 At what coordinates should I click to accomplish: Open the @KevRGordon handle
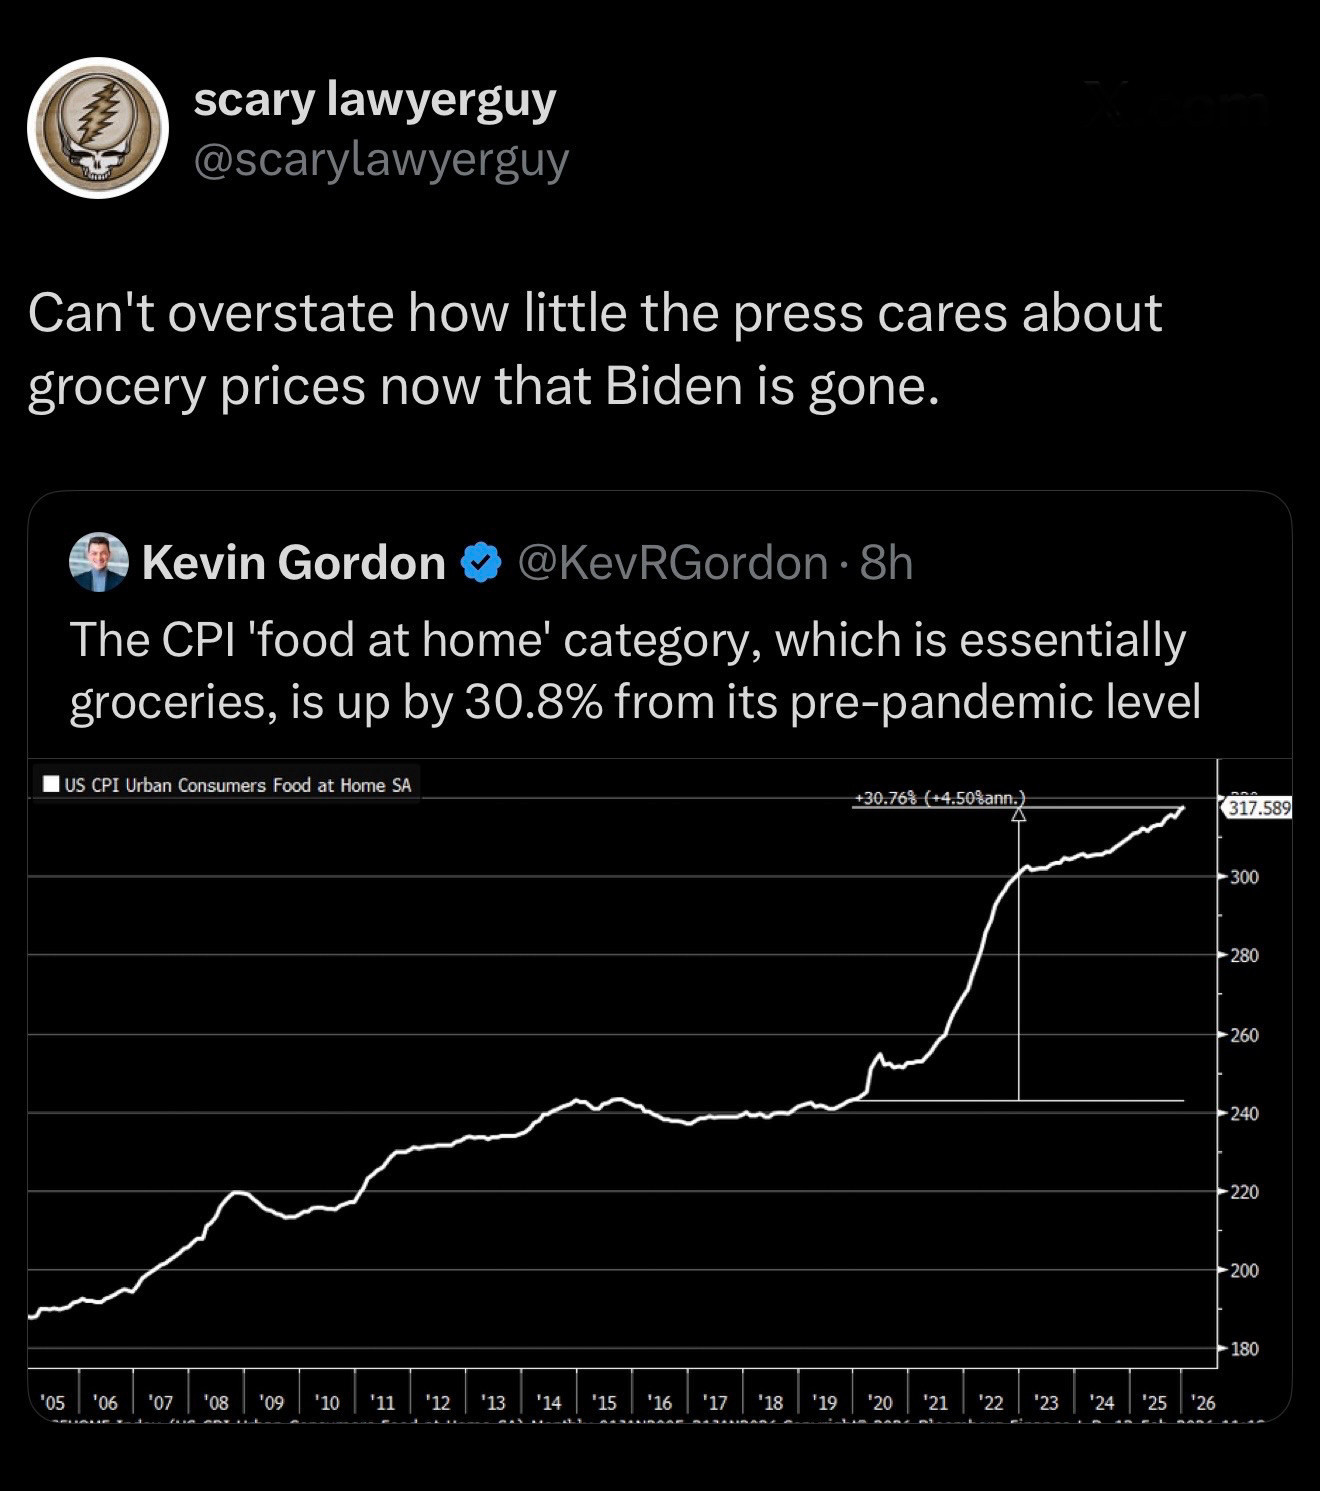[672, 562]
